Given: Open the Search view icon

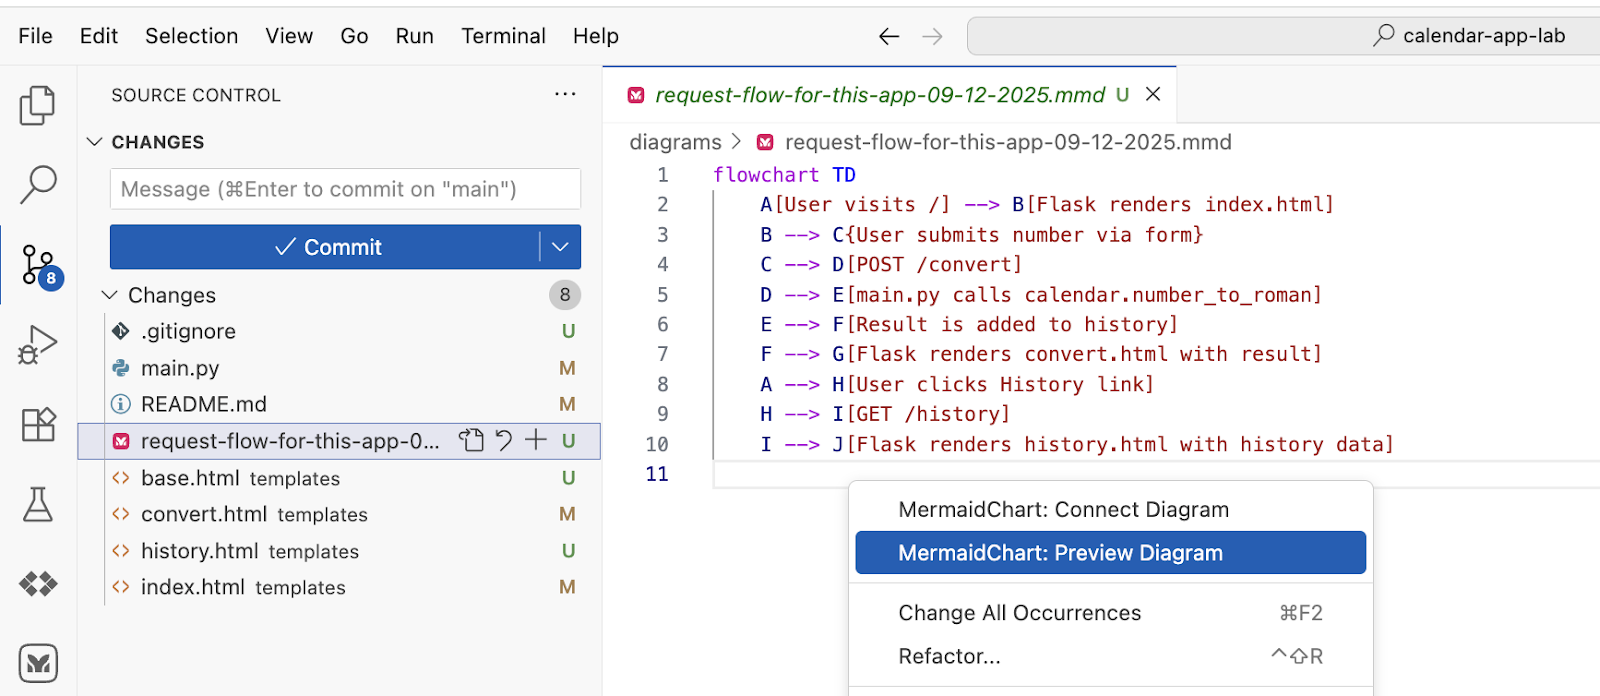Looking at the screenshot, I should point(38,185).
